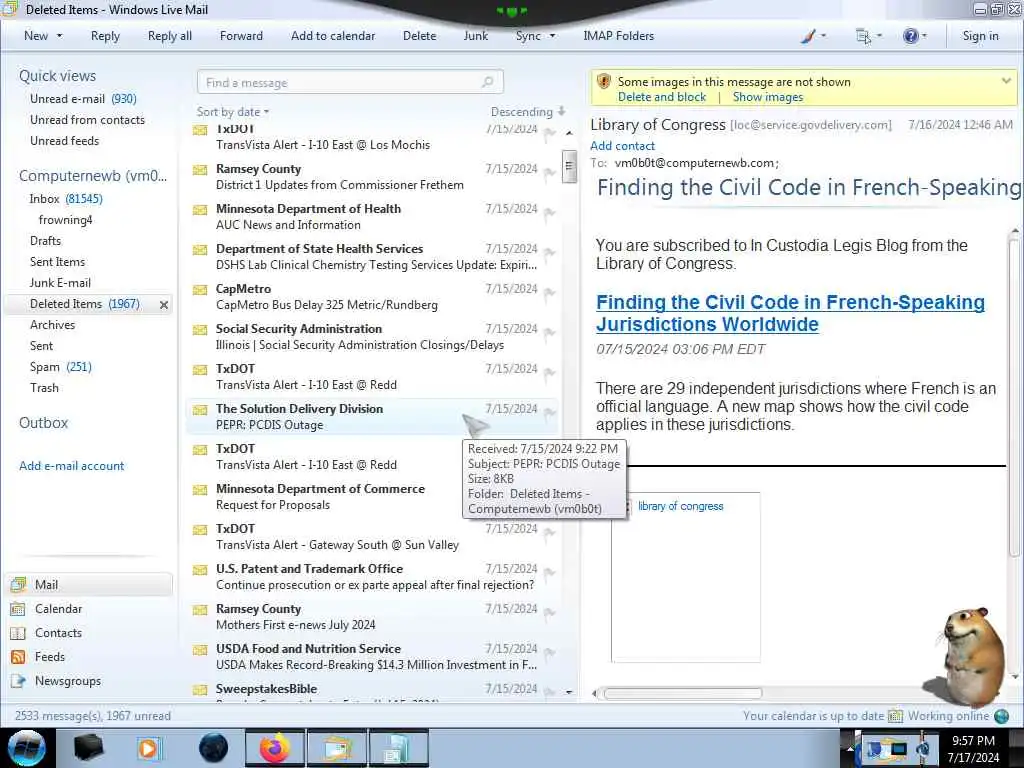Click envelope icon of U.S. Patent and Trademark message
The height and width of the screenshot is (768, 1024).
200,570
